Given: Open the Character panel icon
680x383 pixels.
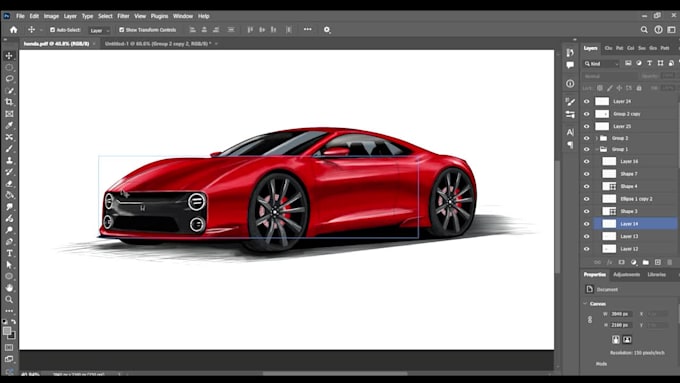Looking at the screenshot, I should (x=570, y=132).
